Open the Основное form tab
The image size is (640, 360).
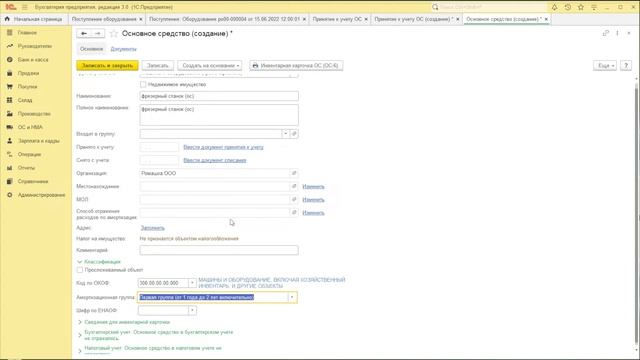click(x=91, y=49)
